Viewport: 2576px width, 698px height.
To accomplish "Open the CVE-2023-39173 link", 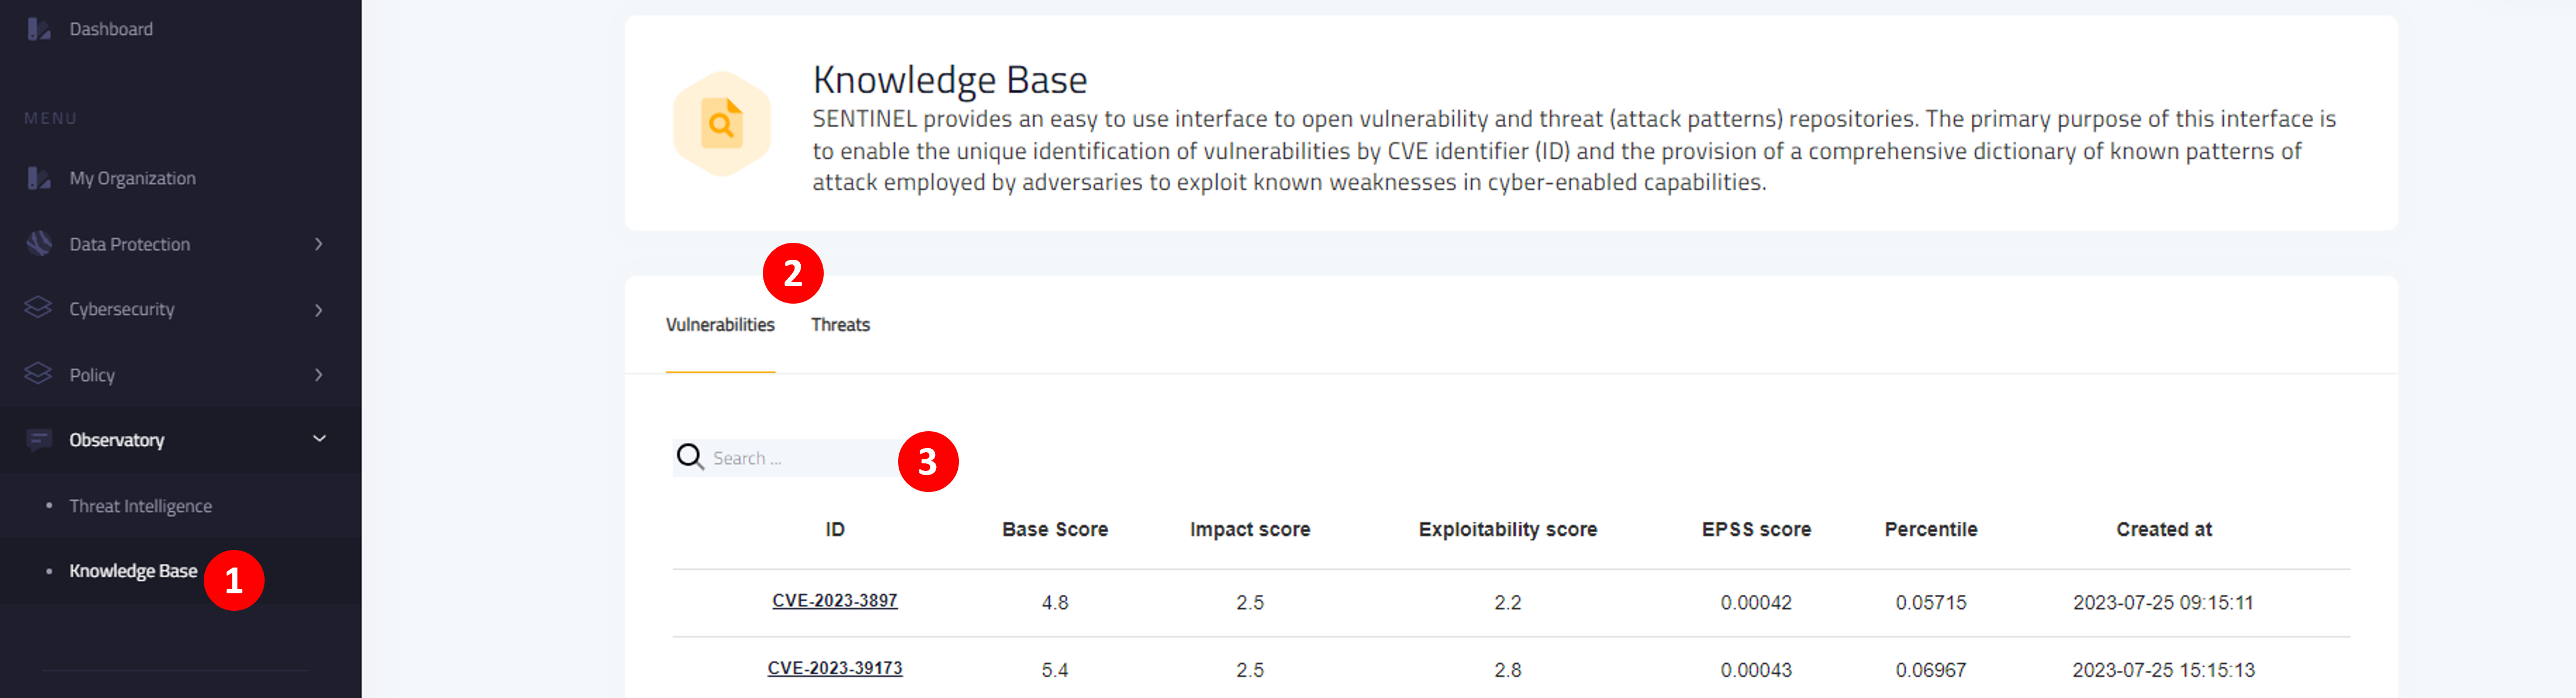I will (x=834, y=668).
